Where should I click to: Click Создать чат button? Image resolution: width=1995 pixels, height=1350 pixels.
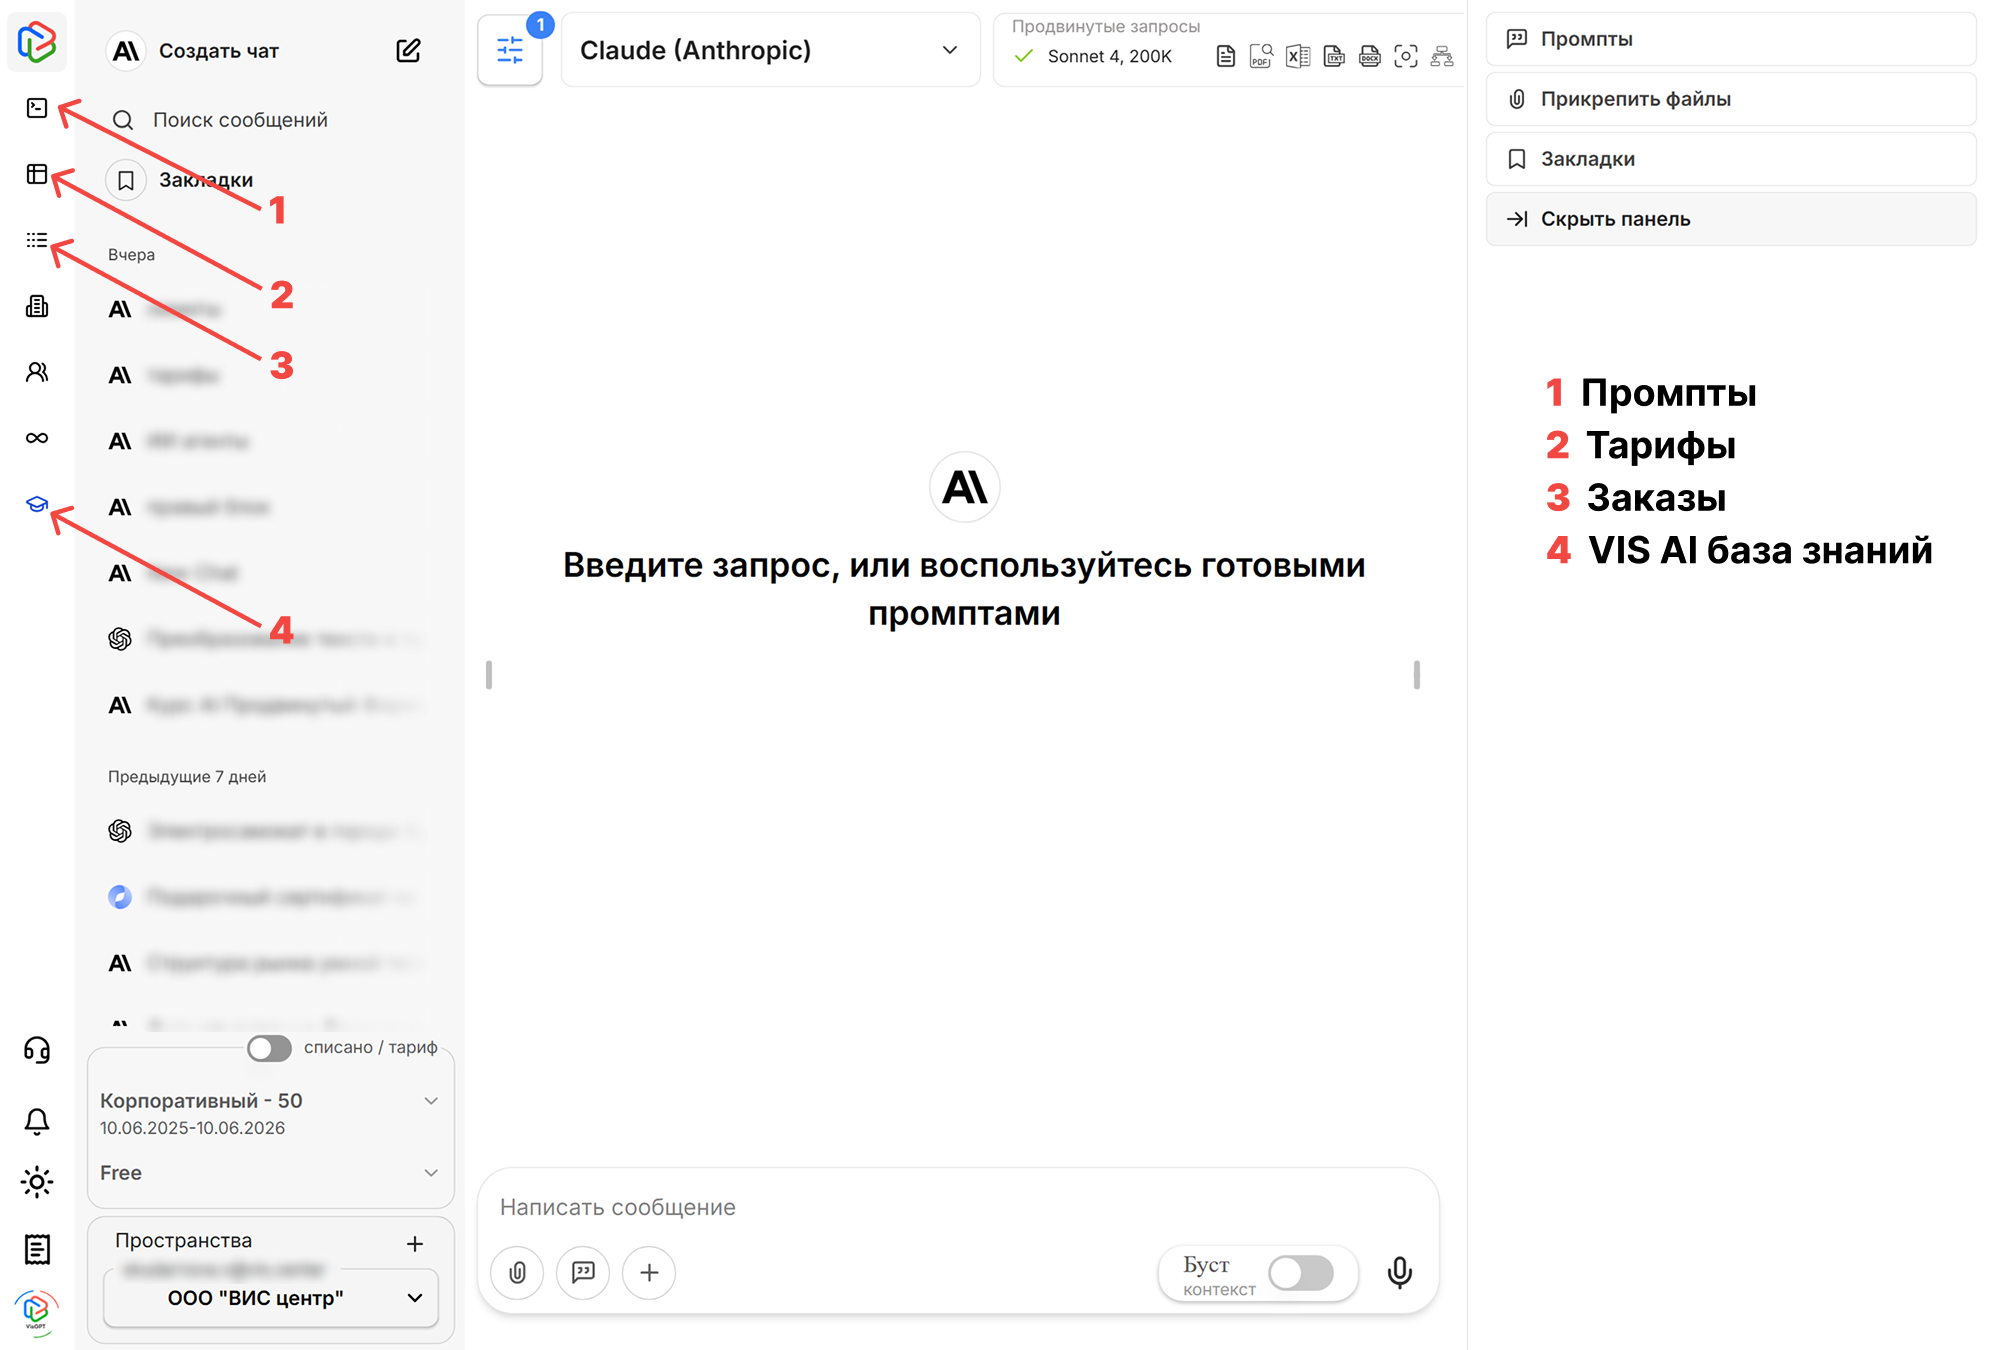tap(218, 50)
